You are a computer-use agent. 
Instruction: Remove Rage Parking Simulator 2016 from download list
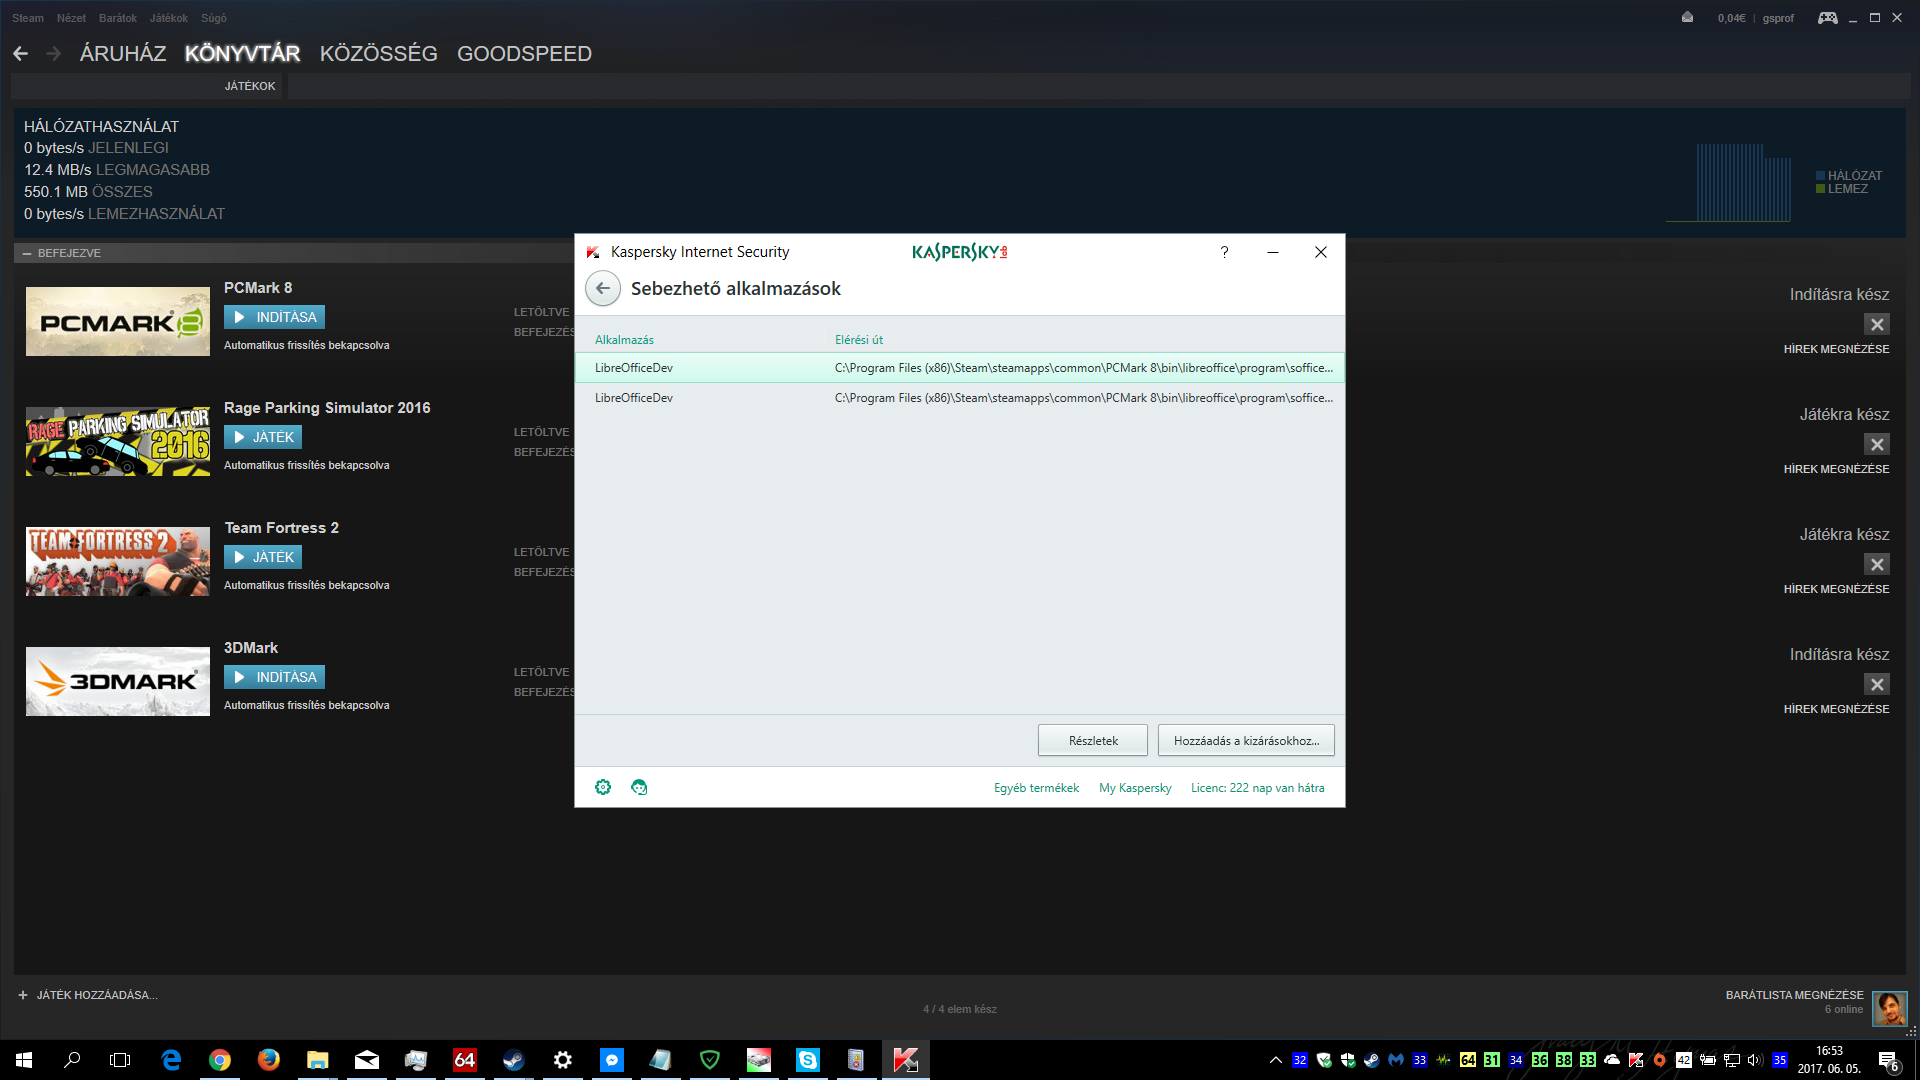click(1877, 444)
